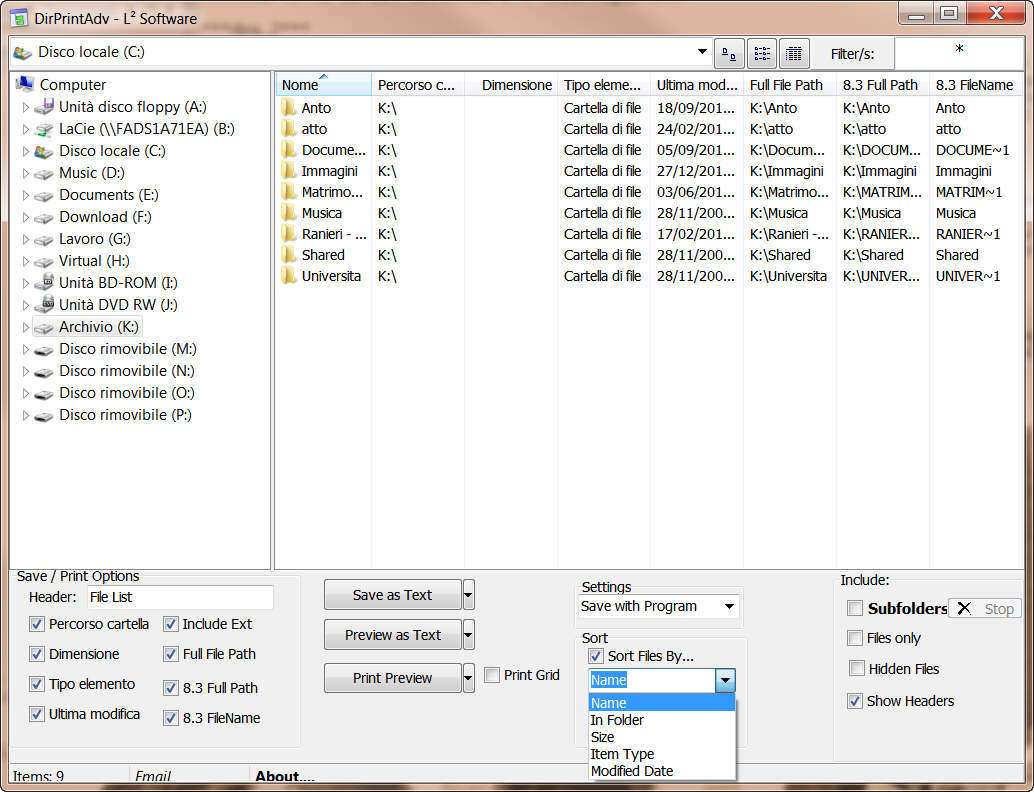Disable Show Headers checkbox
The image size is (1034, 792).
tap(855, 701)
